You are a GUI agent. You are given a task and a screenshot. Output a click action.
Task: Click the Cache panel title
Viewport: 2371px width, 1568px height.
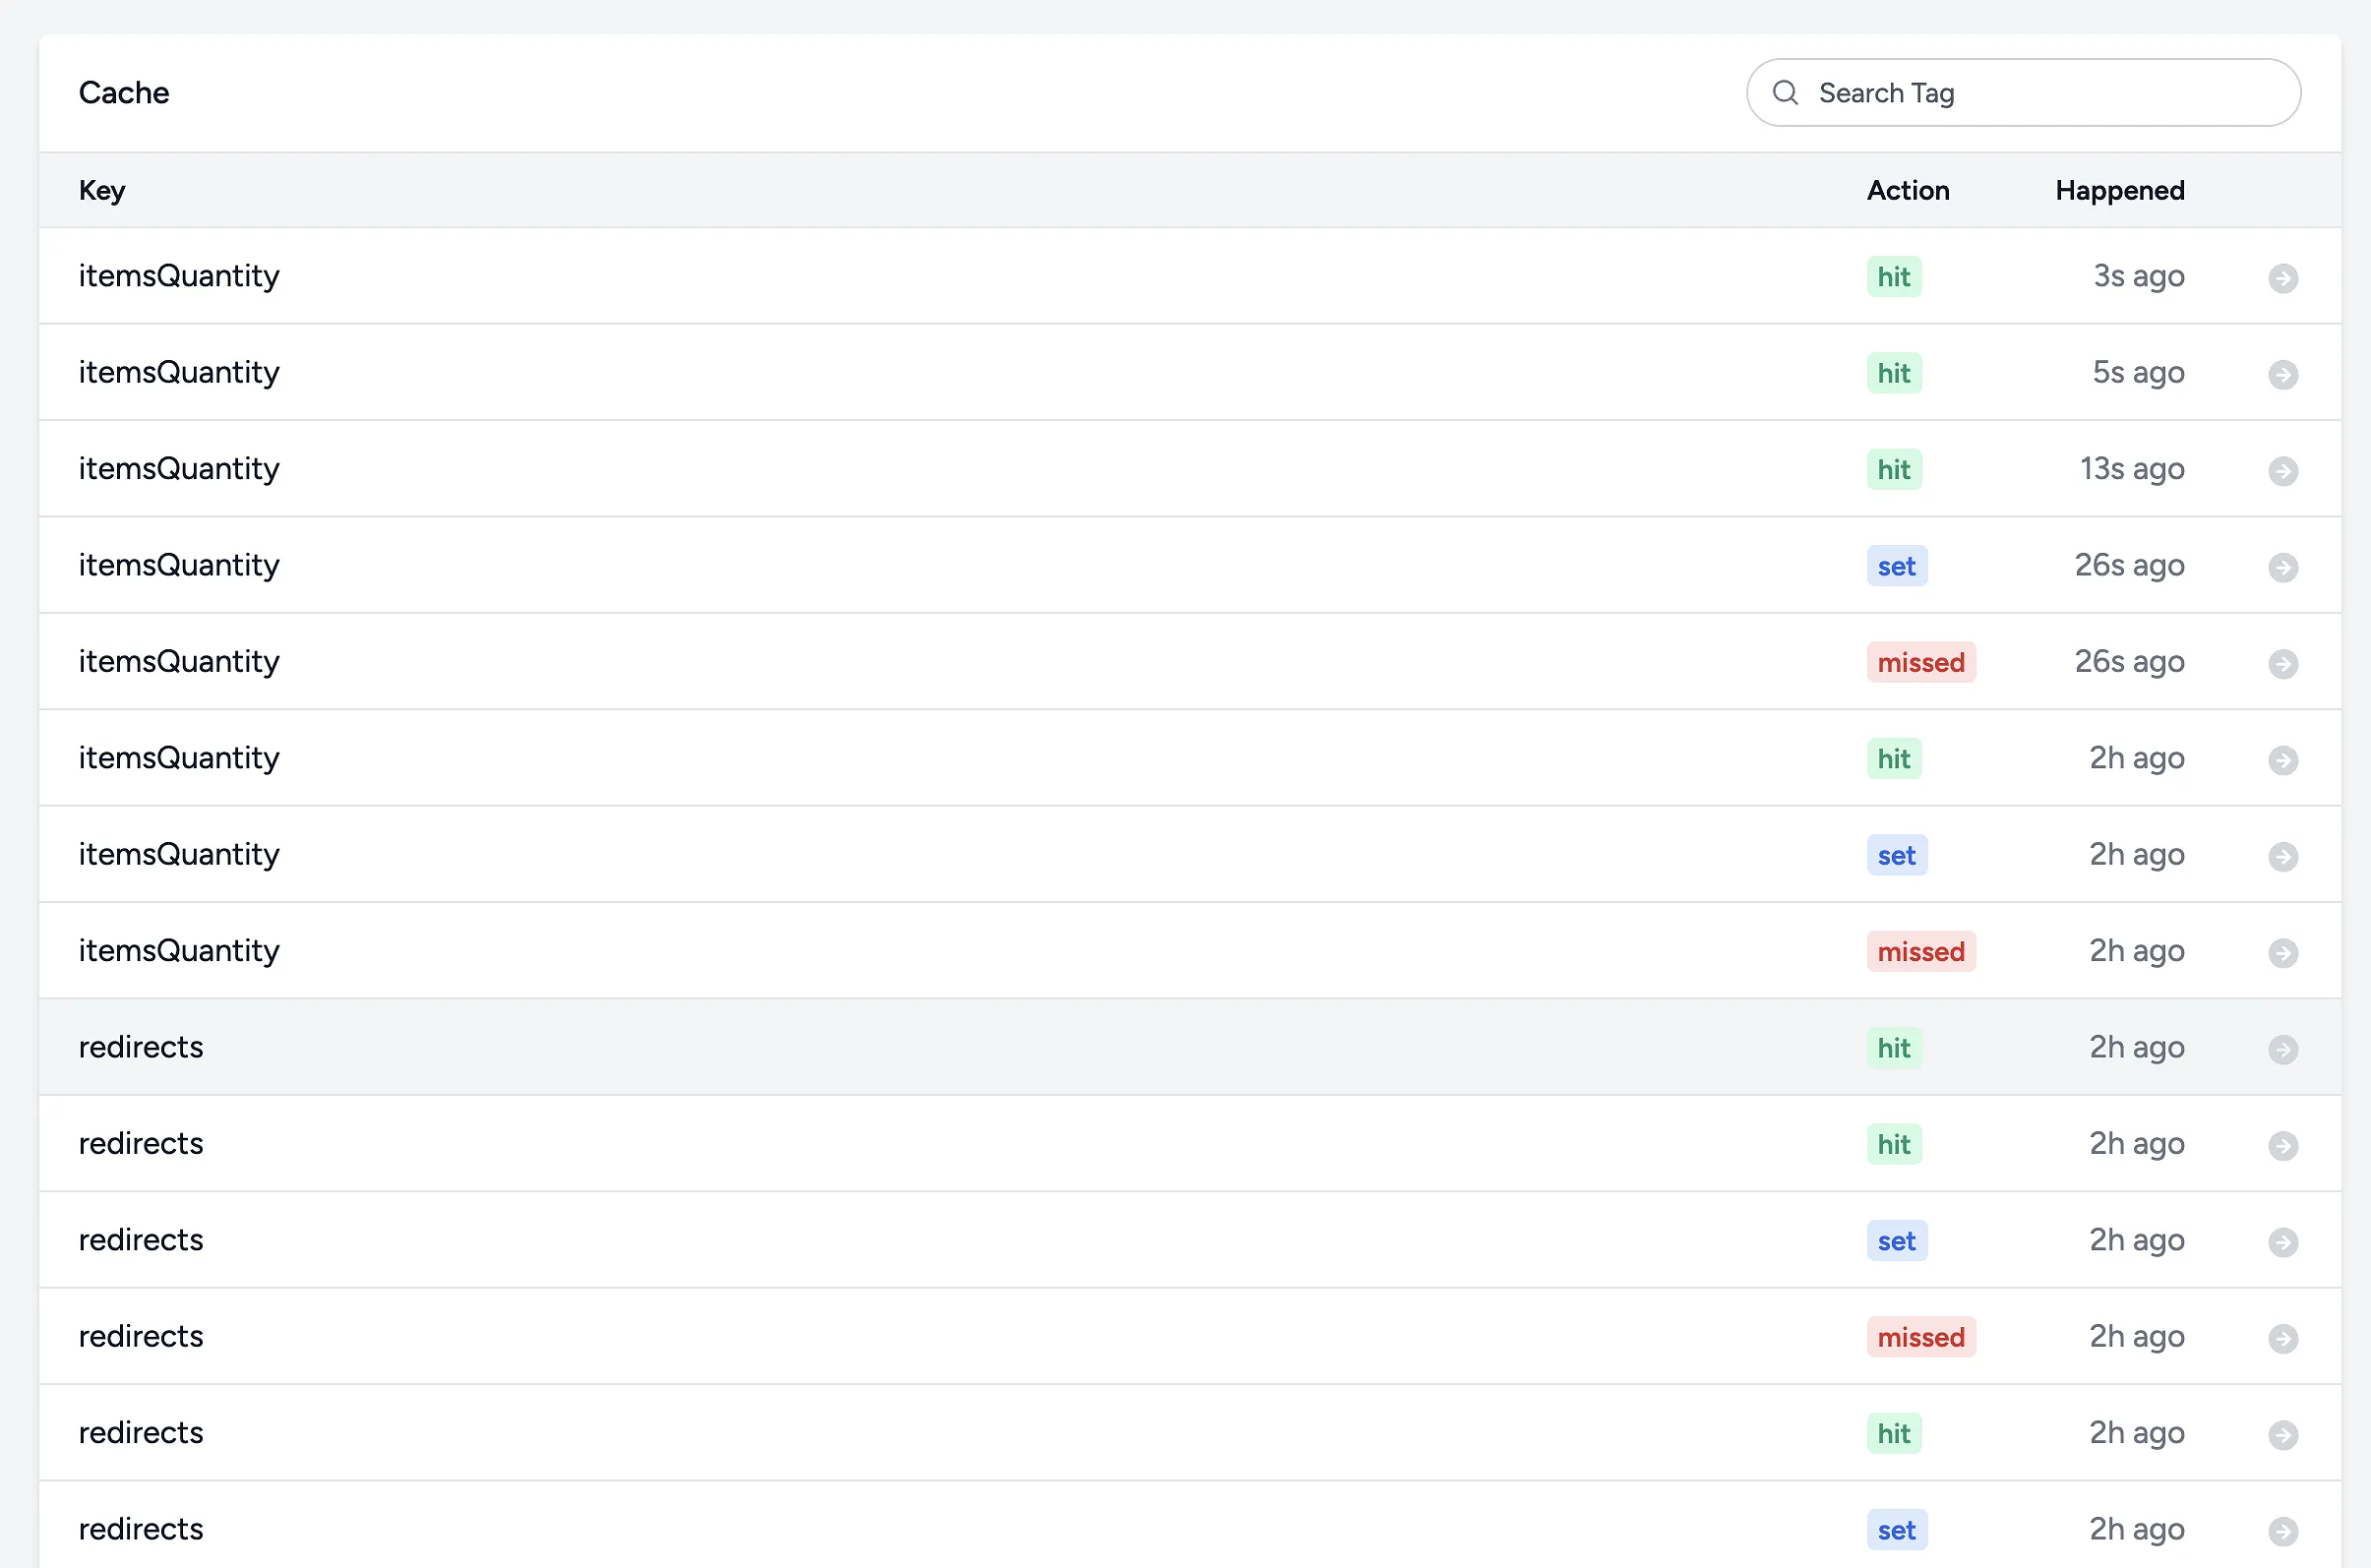tap(124, 93)
